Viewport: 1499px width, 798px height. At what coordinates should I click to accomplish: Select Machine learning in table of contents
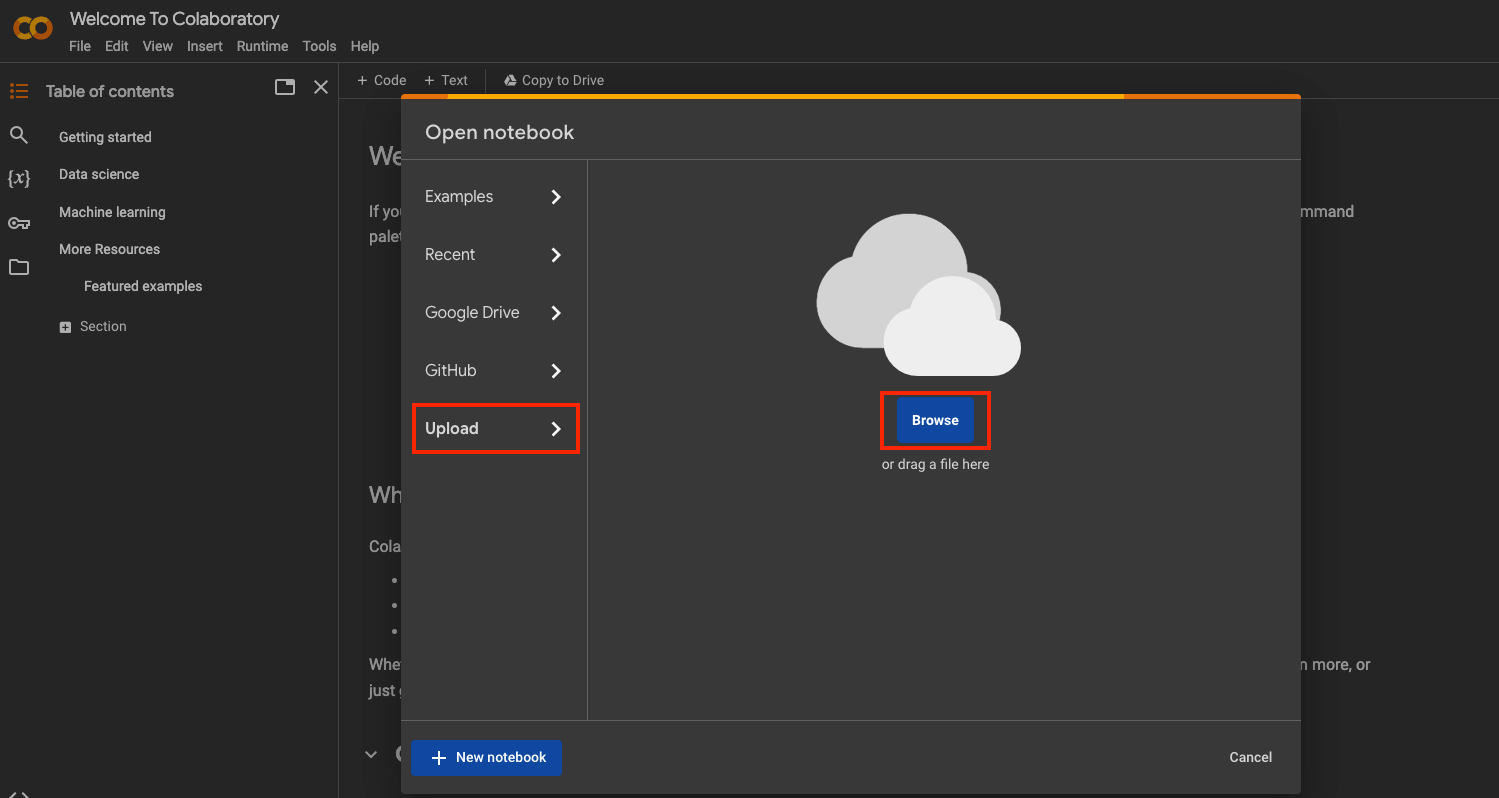coord(112,211)
